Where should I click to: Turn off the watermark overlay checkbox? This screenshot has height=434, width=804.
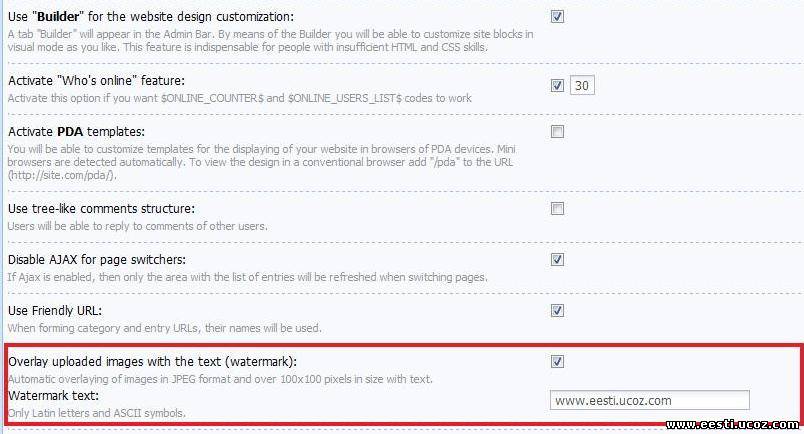tap(557, 361)
